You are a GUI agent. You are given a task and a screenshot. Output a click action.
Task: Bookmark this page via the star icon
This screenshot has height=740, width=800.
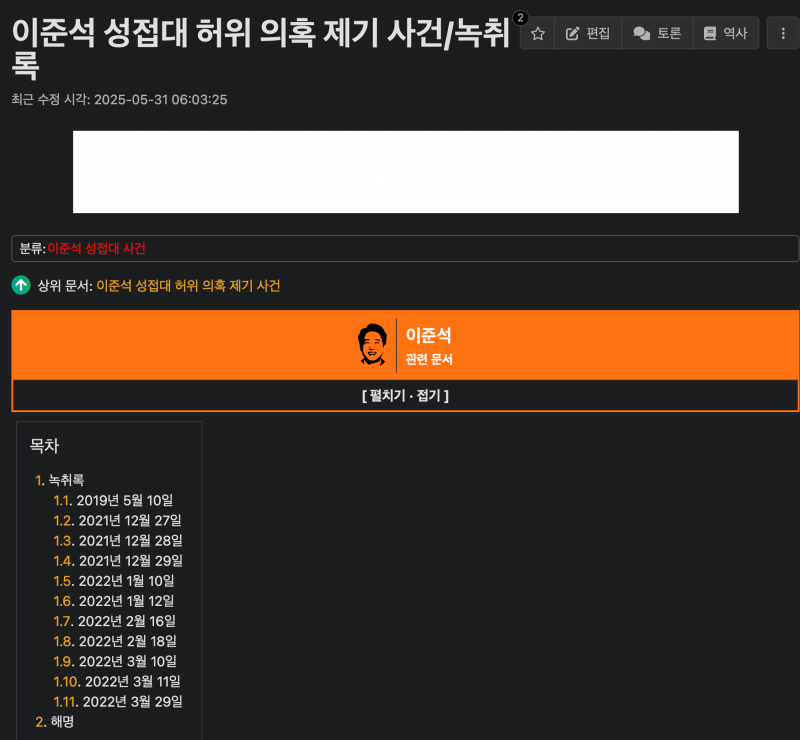[x=537, y=33]
